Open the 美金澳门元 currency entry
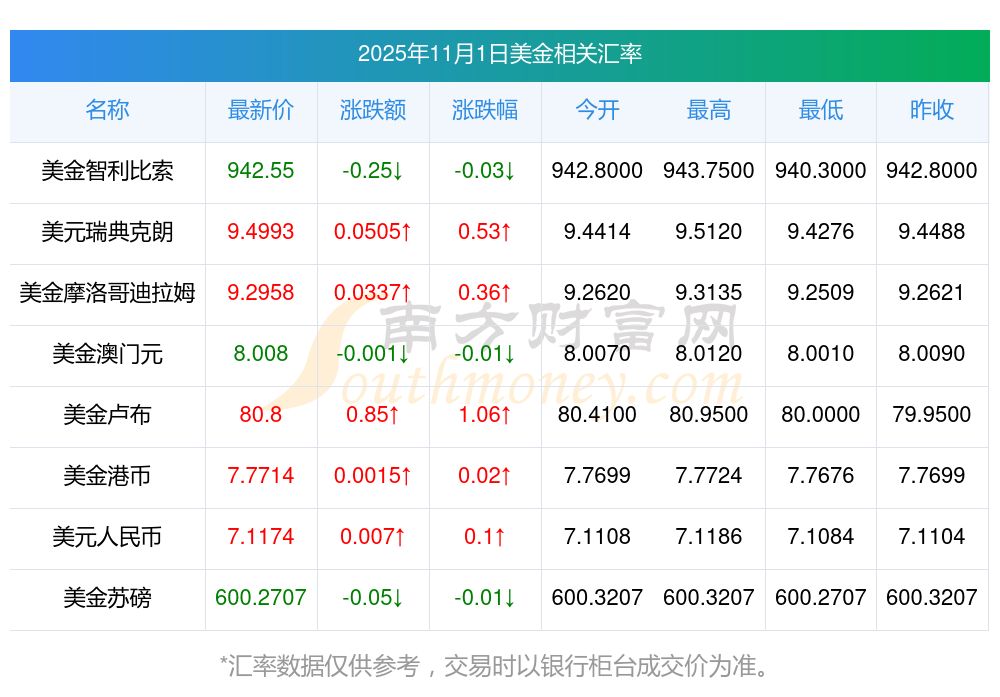The image size is (1000, 697). [x=107, y=354]
